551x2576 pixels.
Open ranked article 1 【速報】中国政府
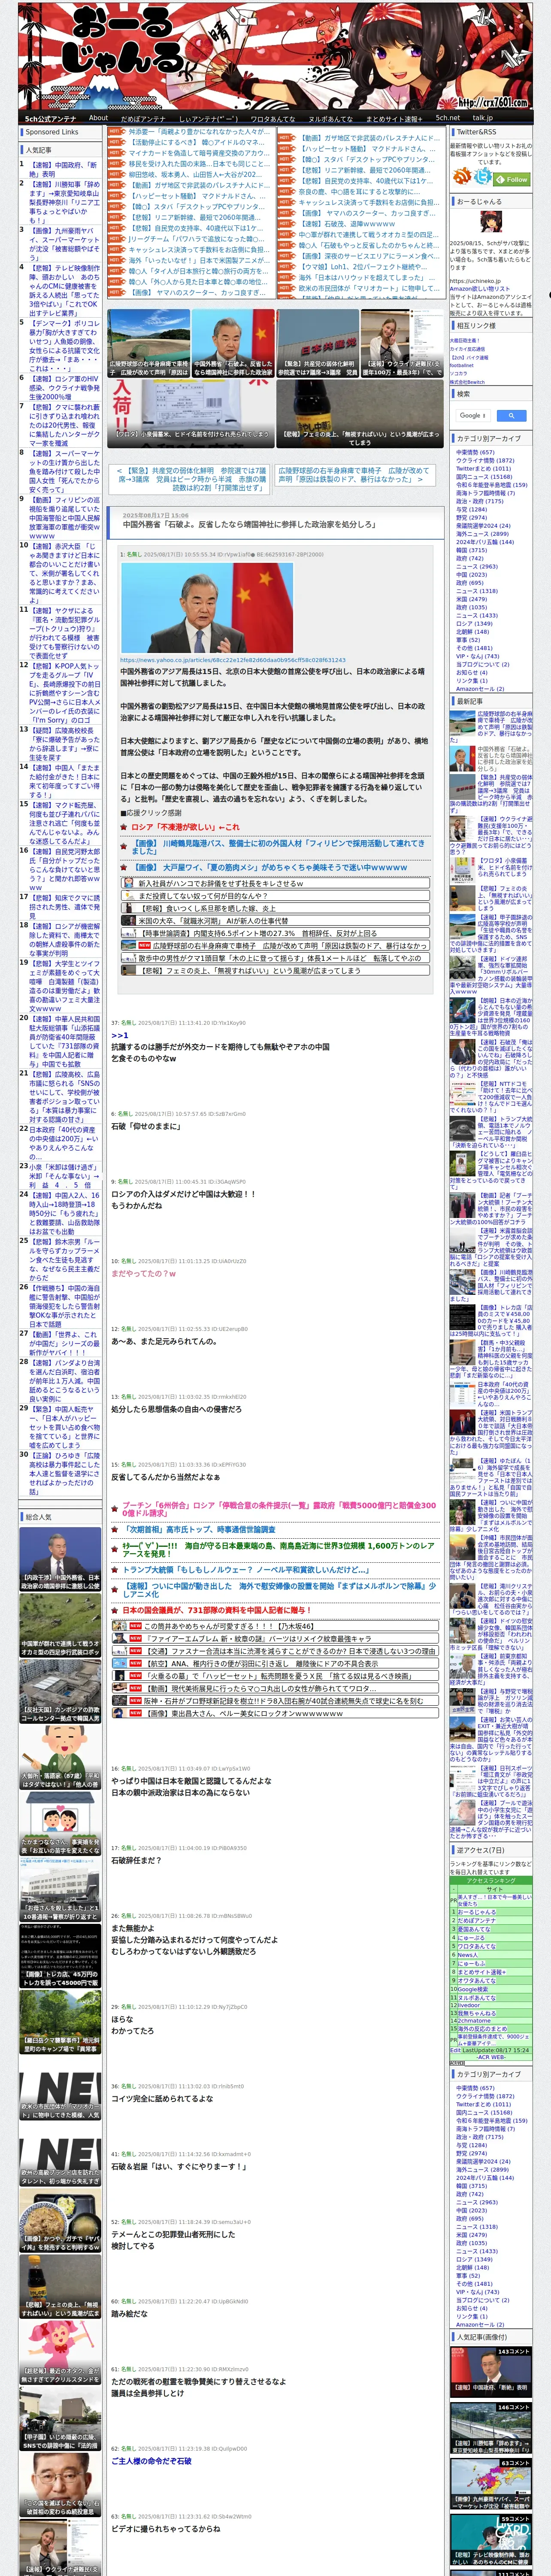tap(65, 169)
